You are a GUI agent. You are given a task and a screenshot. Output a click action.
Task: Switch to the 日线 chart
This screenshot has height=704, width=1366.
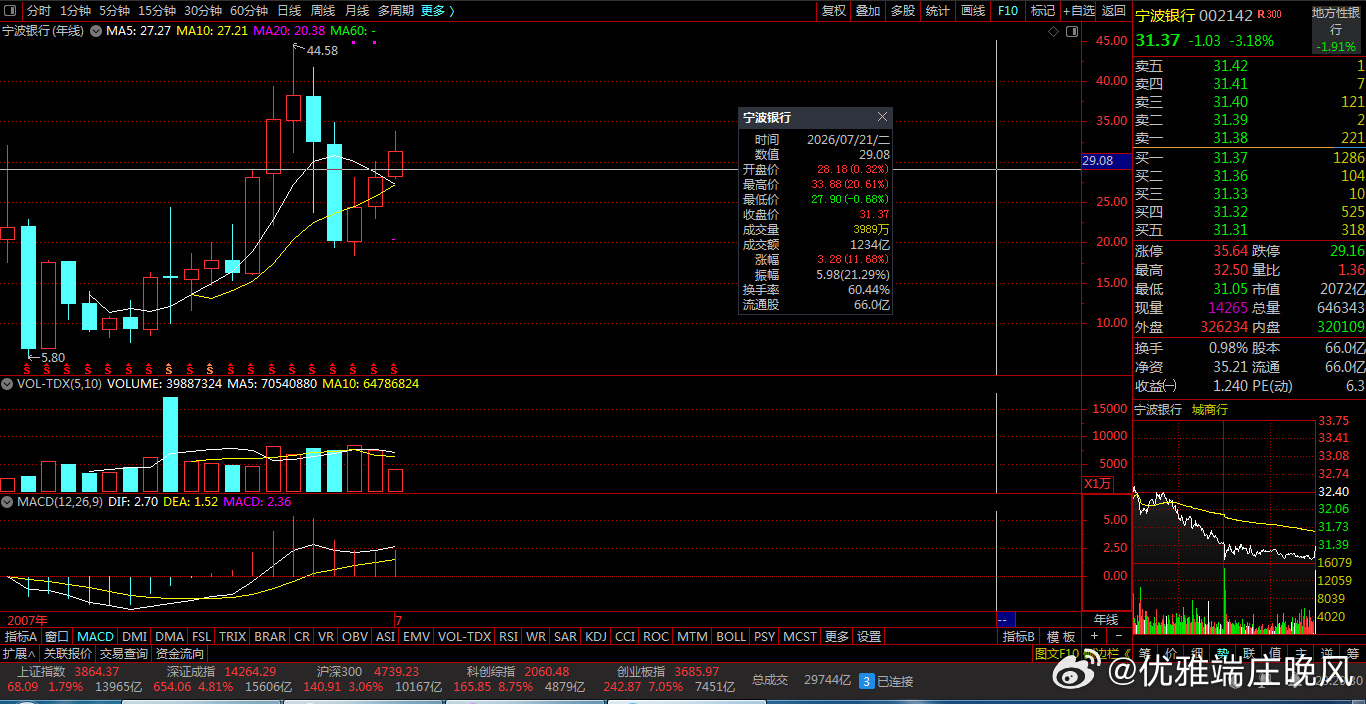[x=289, y=11]
